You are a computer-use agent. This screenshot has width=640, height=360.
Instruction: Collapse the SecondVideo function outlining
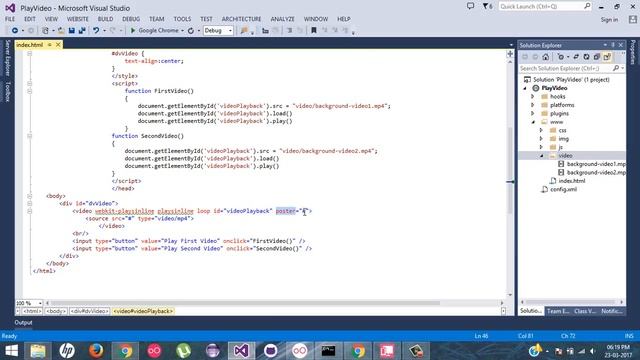click(29, 136)
